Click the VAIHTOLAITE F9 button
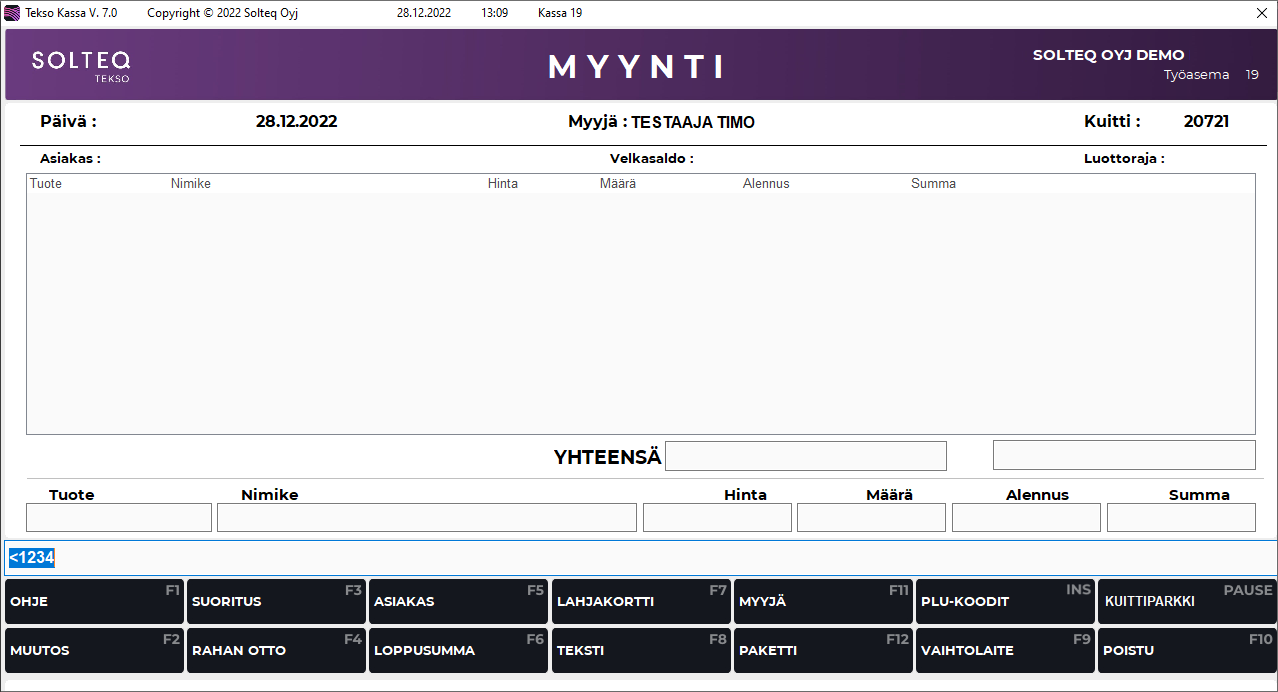 [1005, 650]
